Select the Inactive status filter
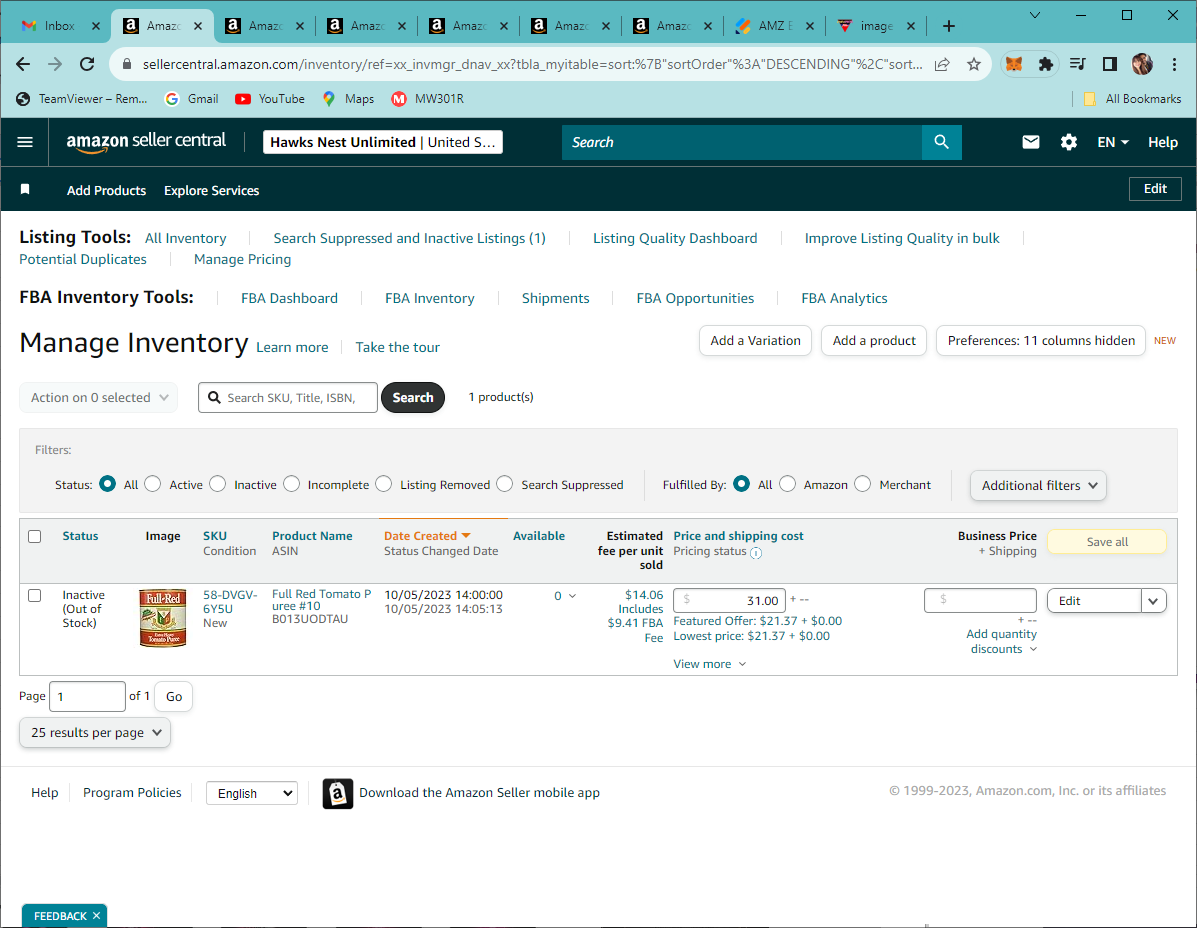Viewport: 1197px width, 928px height. tap(218, 484)
